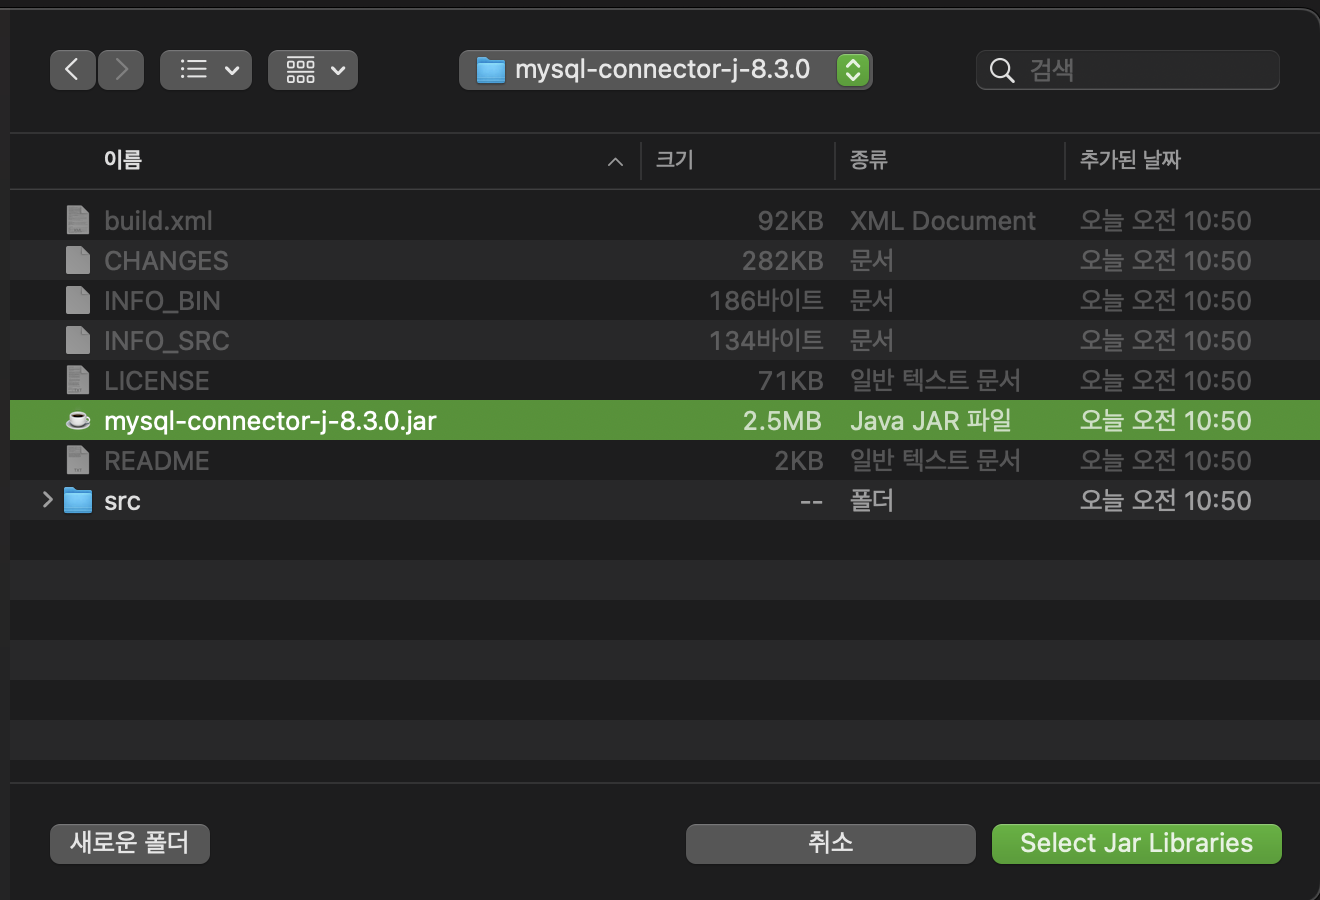Viewport: 1320px width, 900px height.
Task: Click the 282KB size value
Action: [782, 260]
